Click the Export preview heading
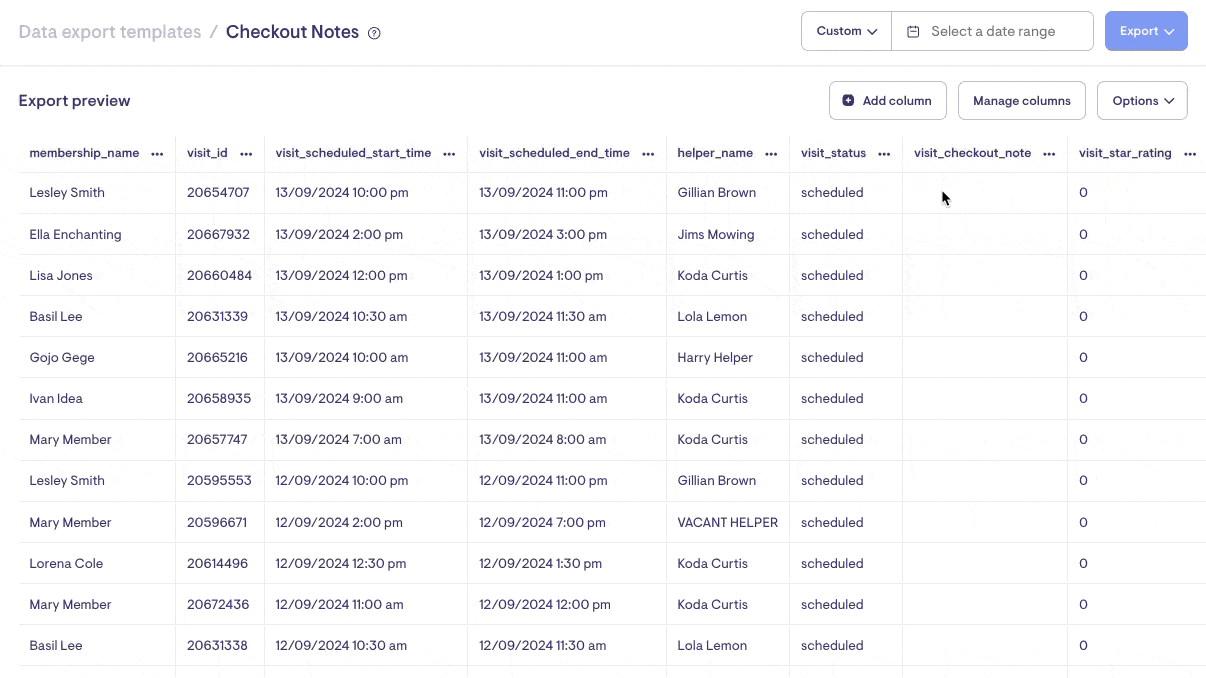 coord(74,100)
